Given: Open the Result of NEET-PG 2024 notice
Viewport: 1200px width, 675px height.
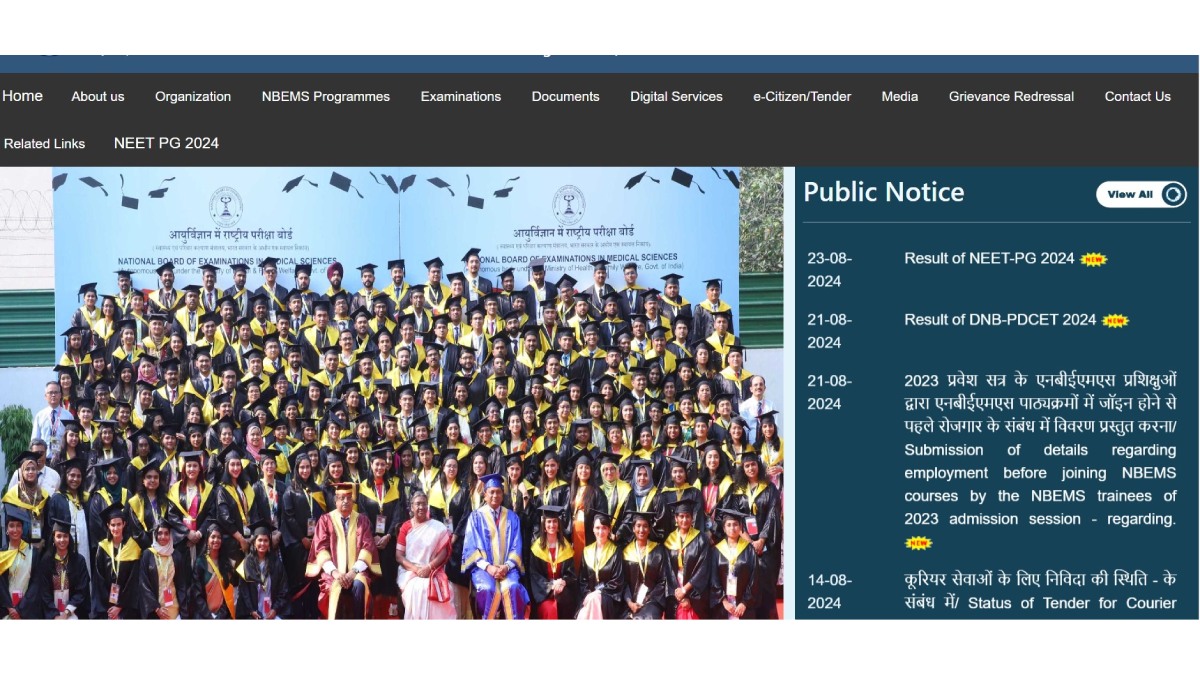Looking at the screenshot, I should click(989, 258).
